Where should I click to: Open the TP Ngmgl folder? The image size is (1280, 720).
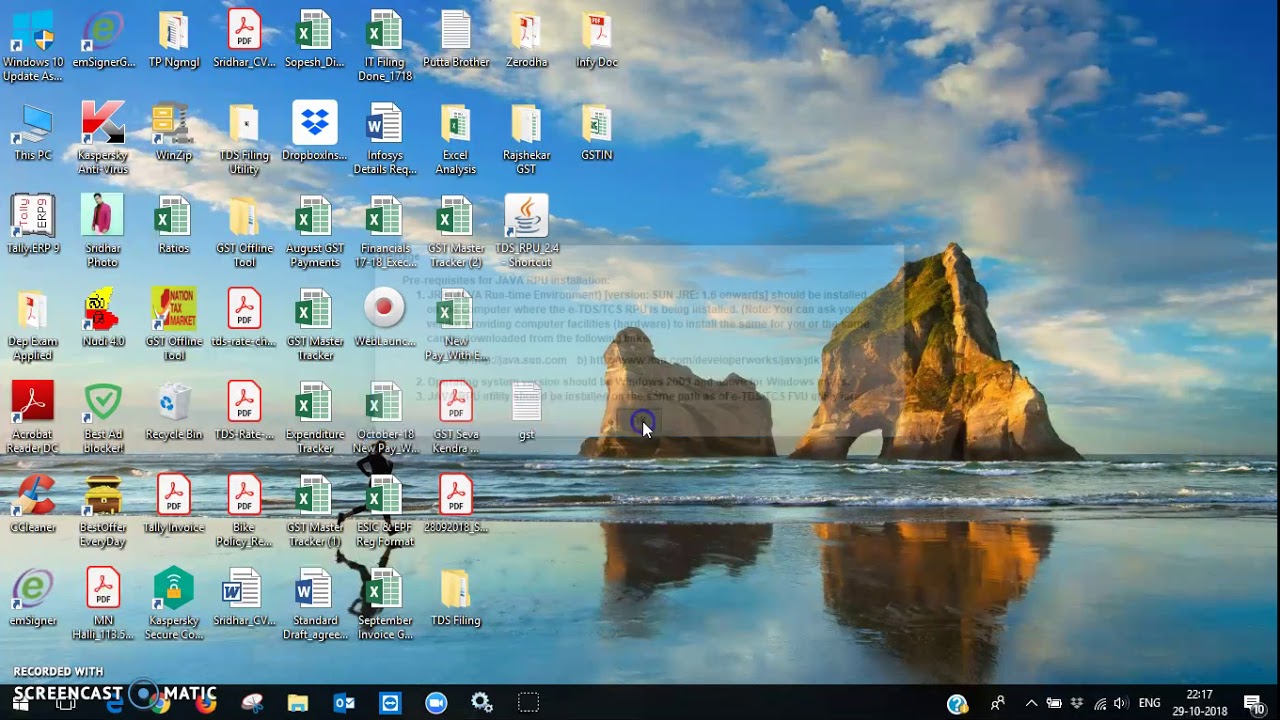pyautogui.click(x=173, y=38)
